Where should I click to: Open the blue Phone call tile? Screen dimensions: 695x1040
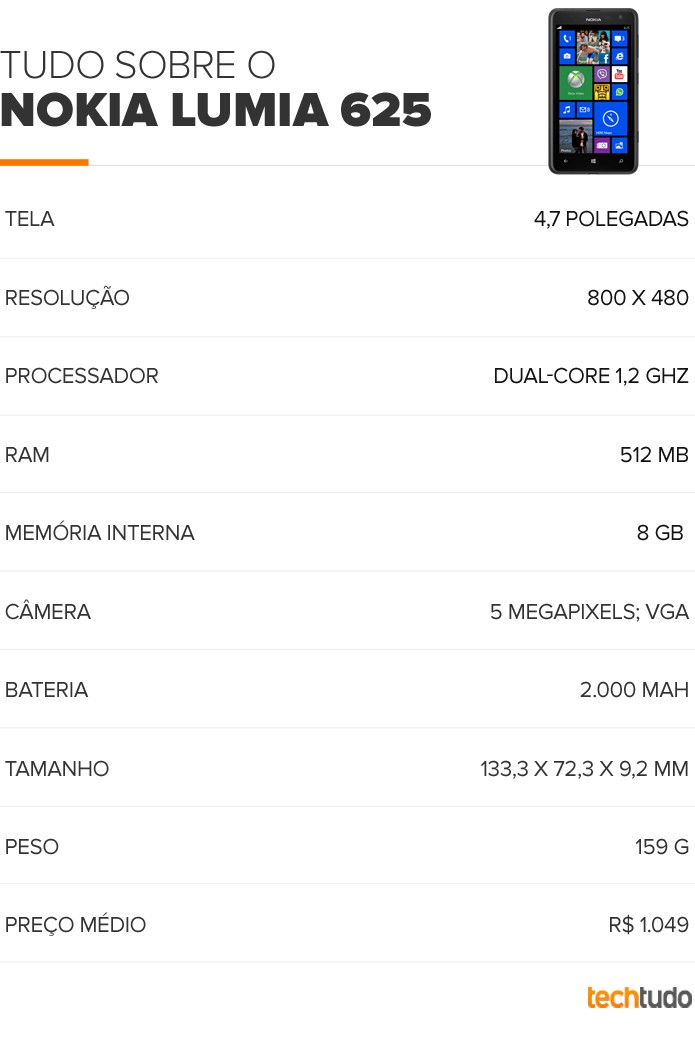[x=567, y=38]
